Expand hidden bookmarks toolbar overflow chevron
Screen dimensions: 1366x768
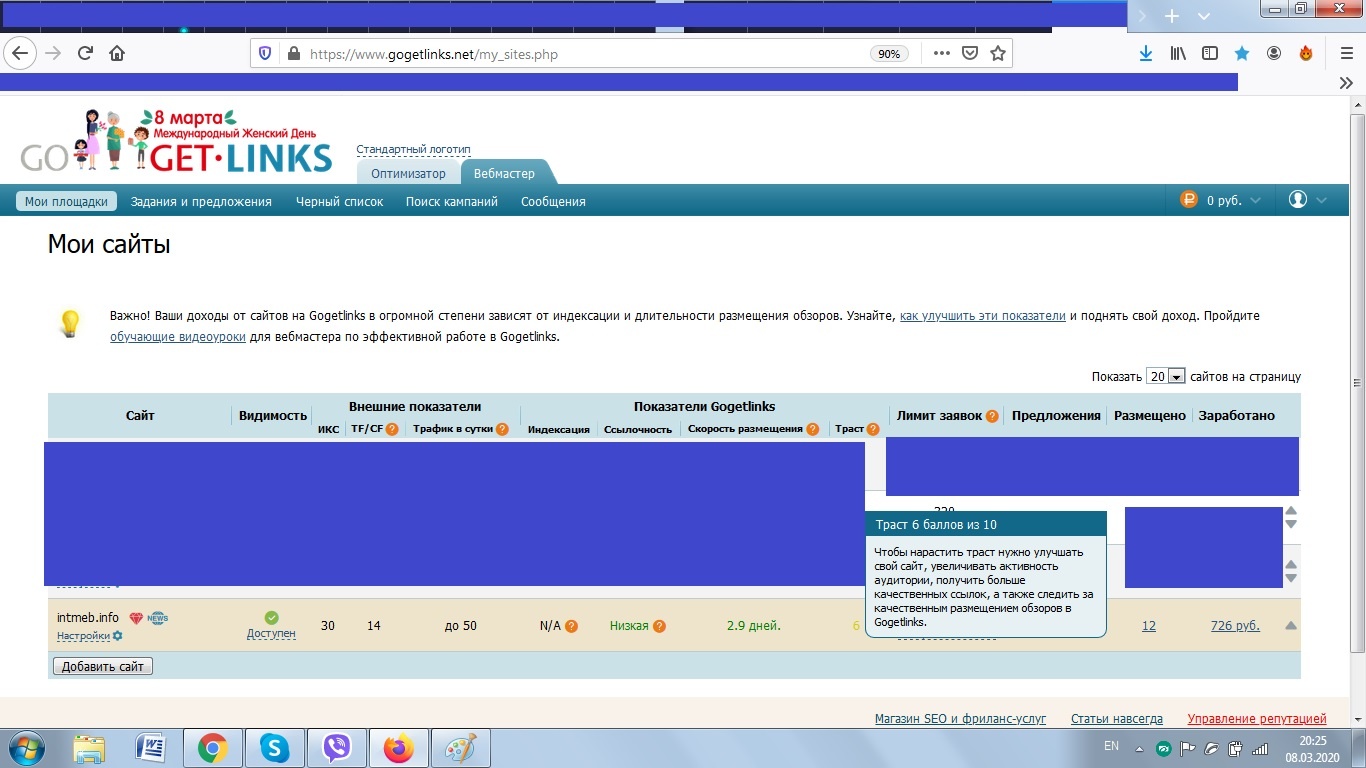tap(1346, 84)
